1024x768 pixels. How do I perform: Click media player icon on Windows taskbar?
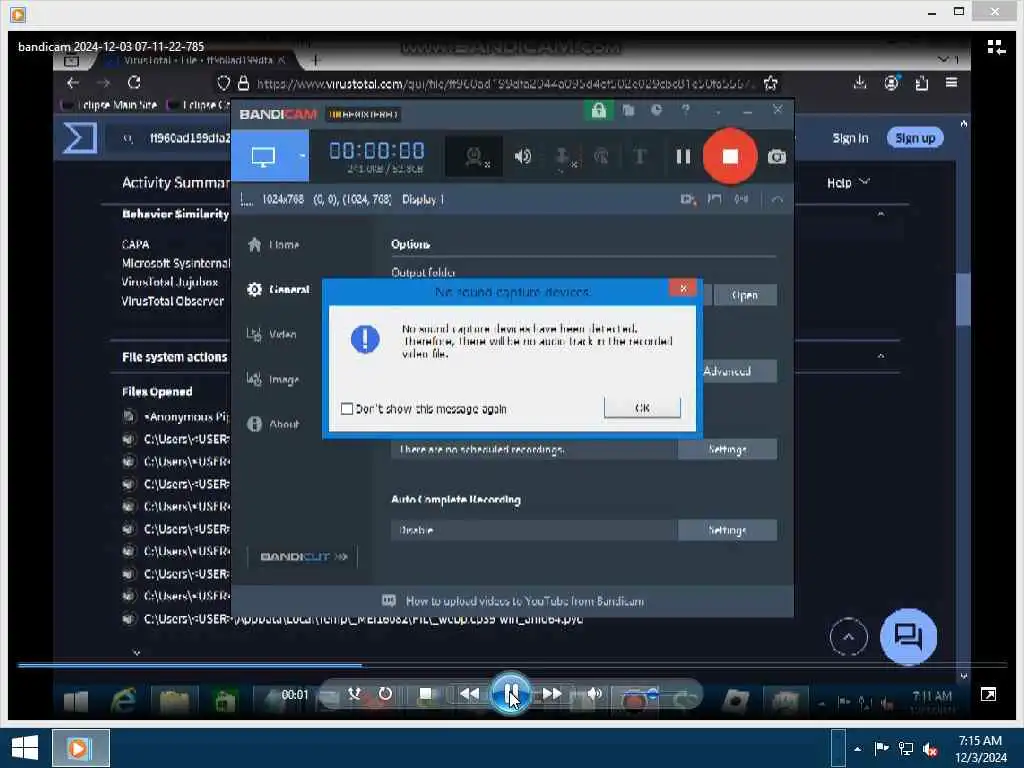point(80,748)
